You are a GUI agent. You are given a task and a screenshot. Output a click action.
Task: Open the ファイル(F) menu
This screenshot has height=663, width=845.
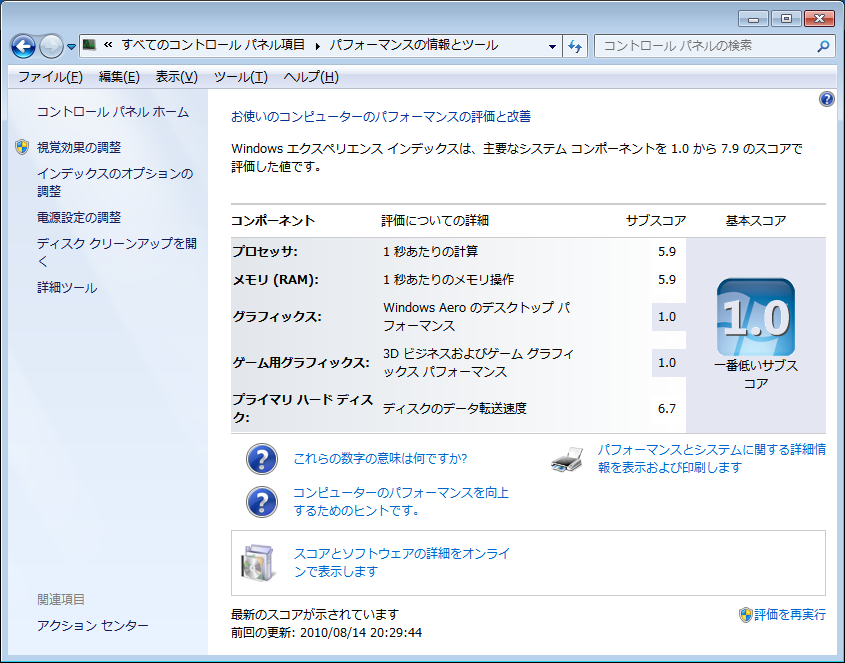(x=50, y=77)
